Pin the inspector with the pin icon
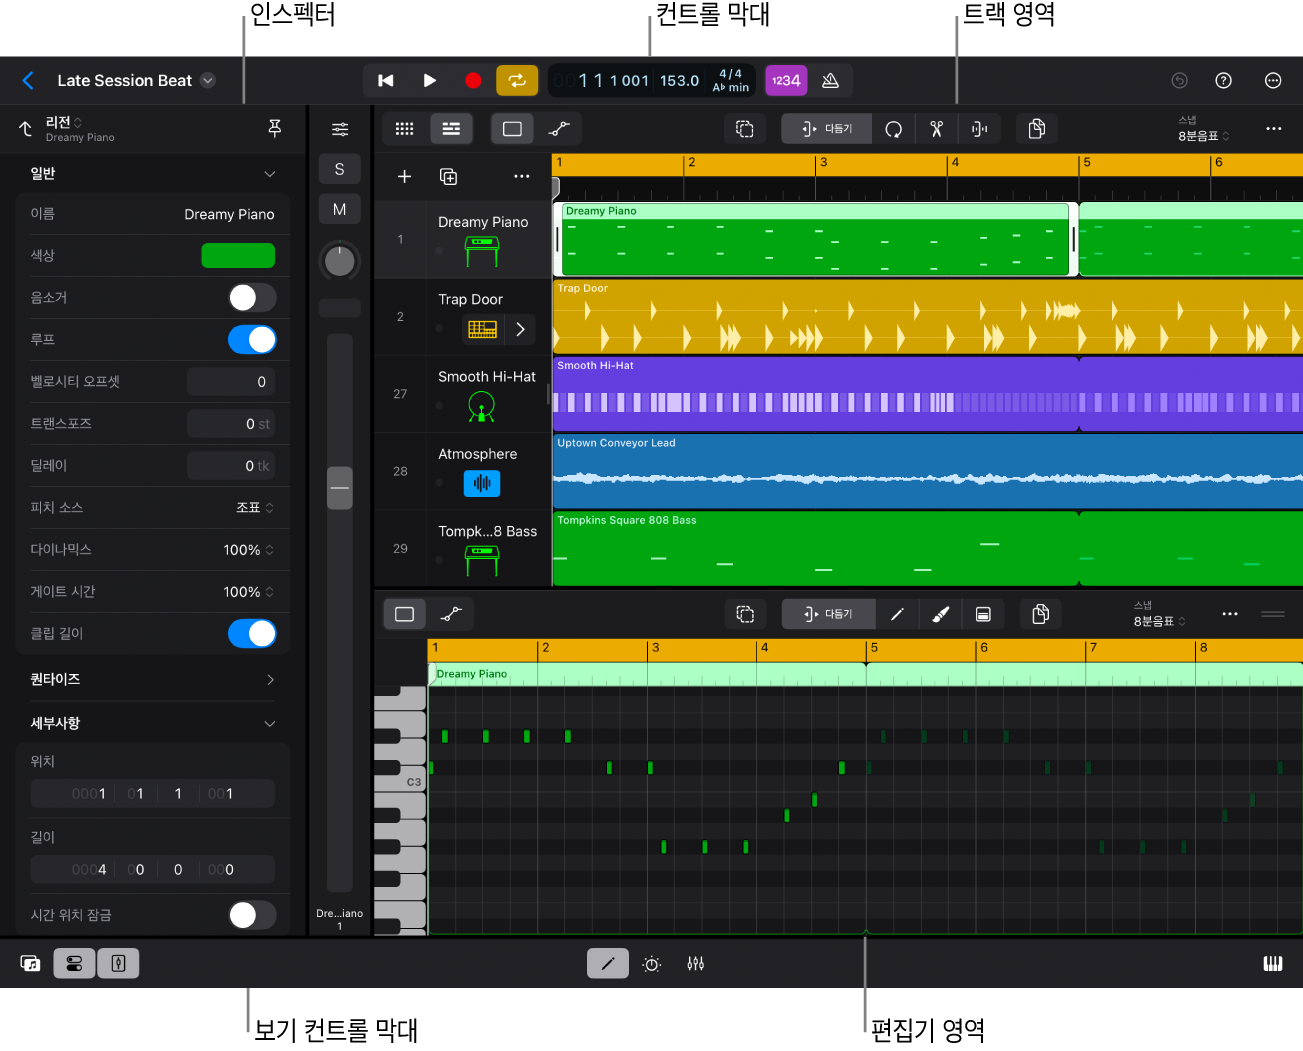1303x1051 pixels. 274,128
